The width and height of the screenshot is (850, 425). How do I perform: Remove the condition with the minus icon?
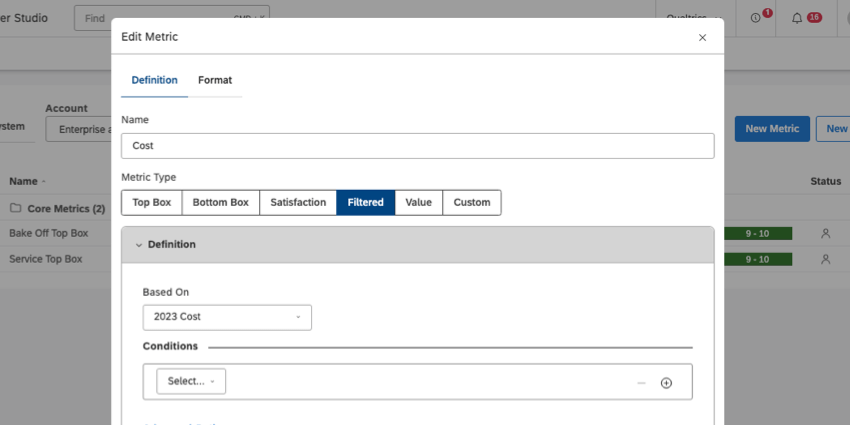[x=641, y=383]
